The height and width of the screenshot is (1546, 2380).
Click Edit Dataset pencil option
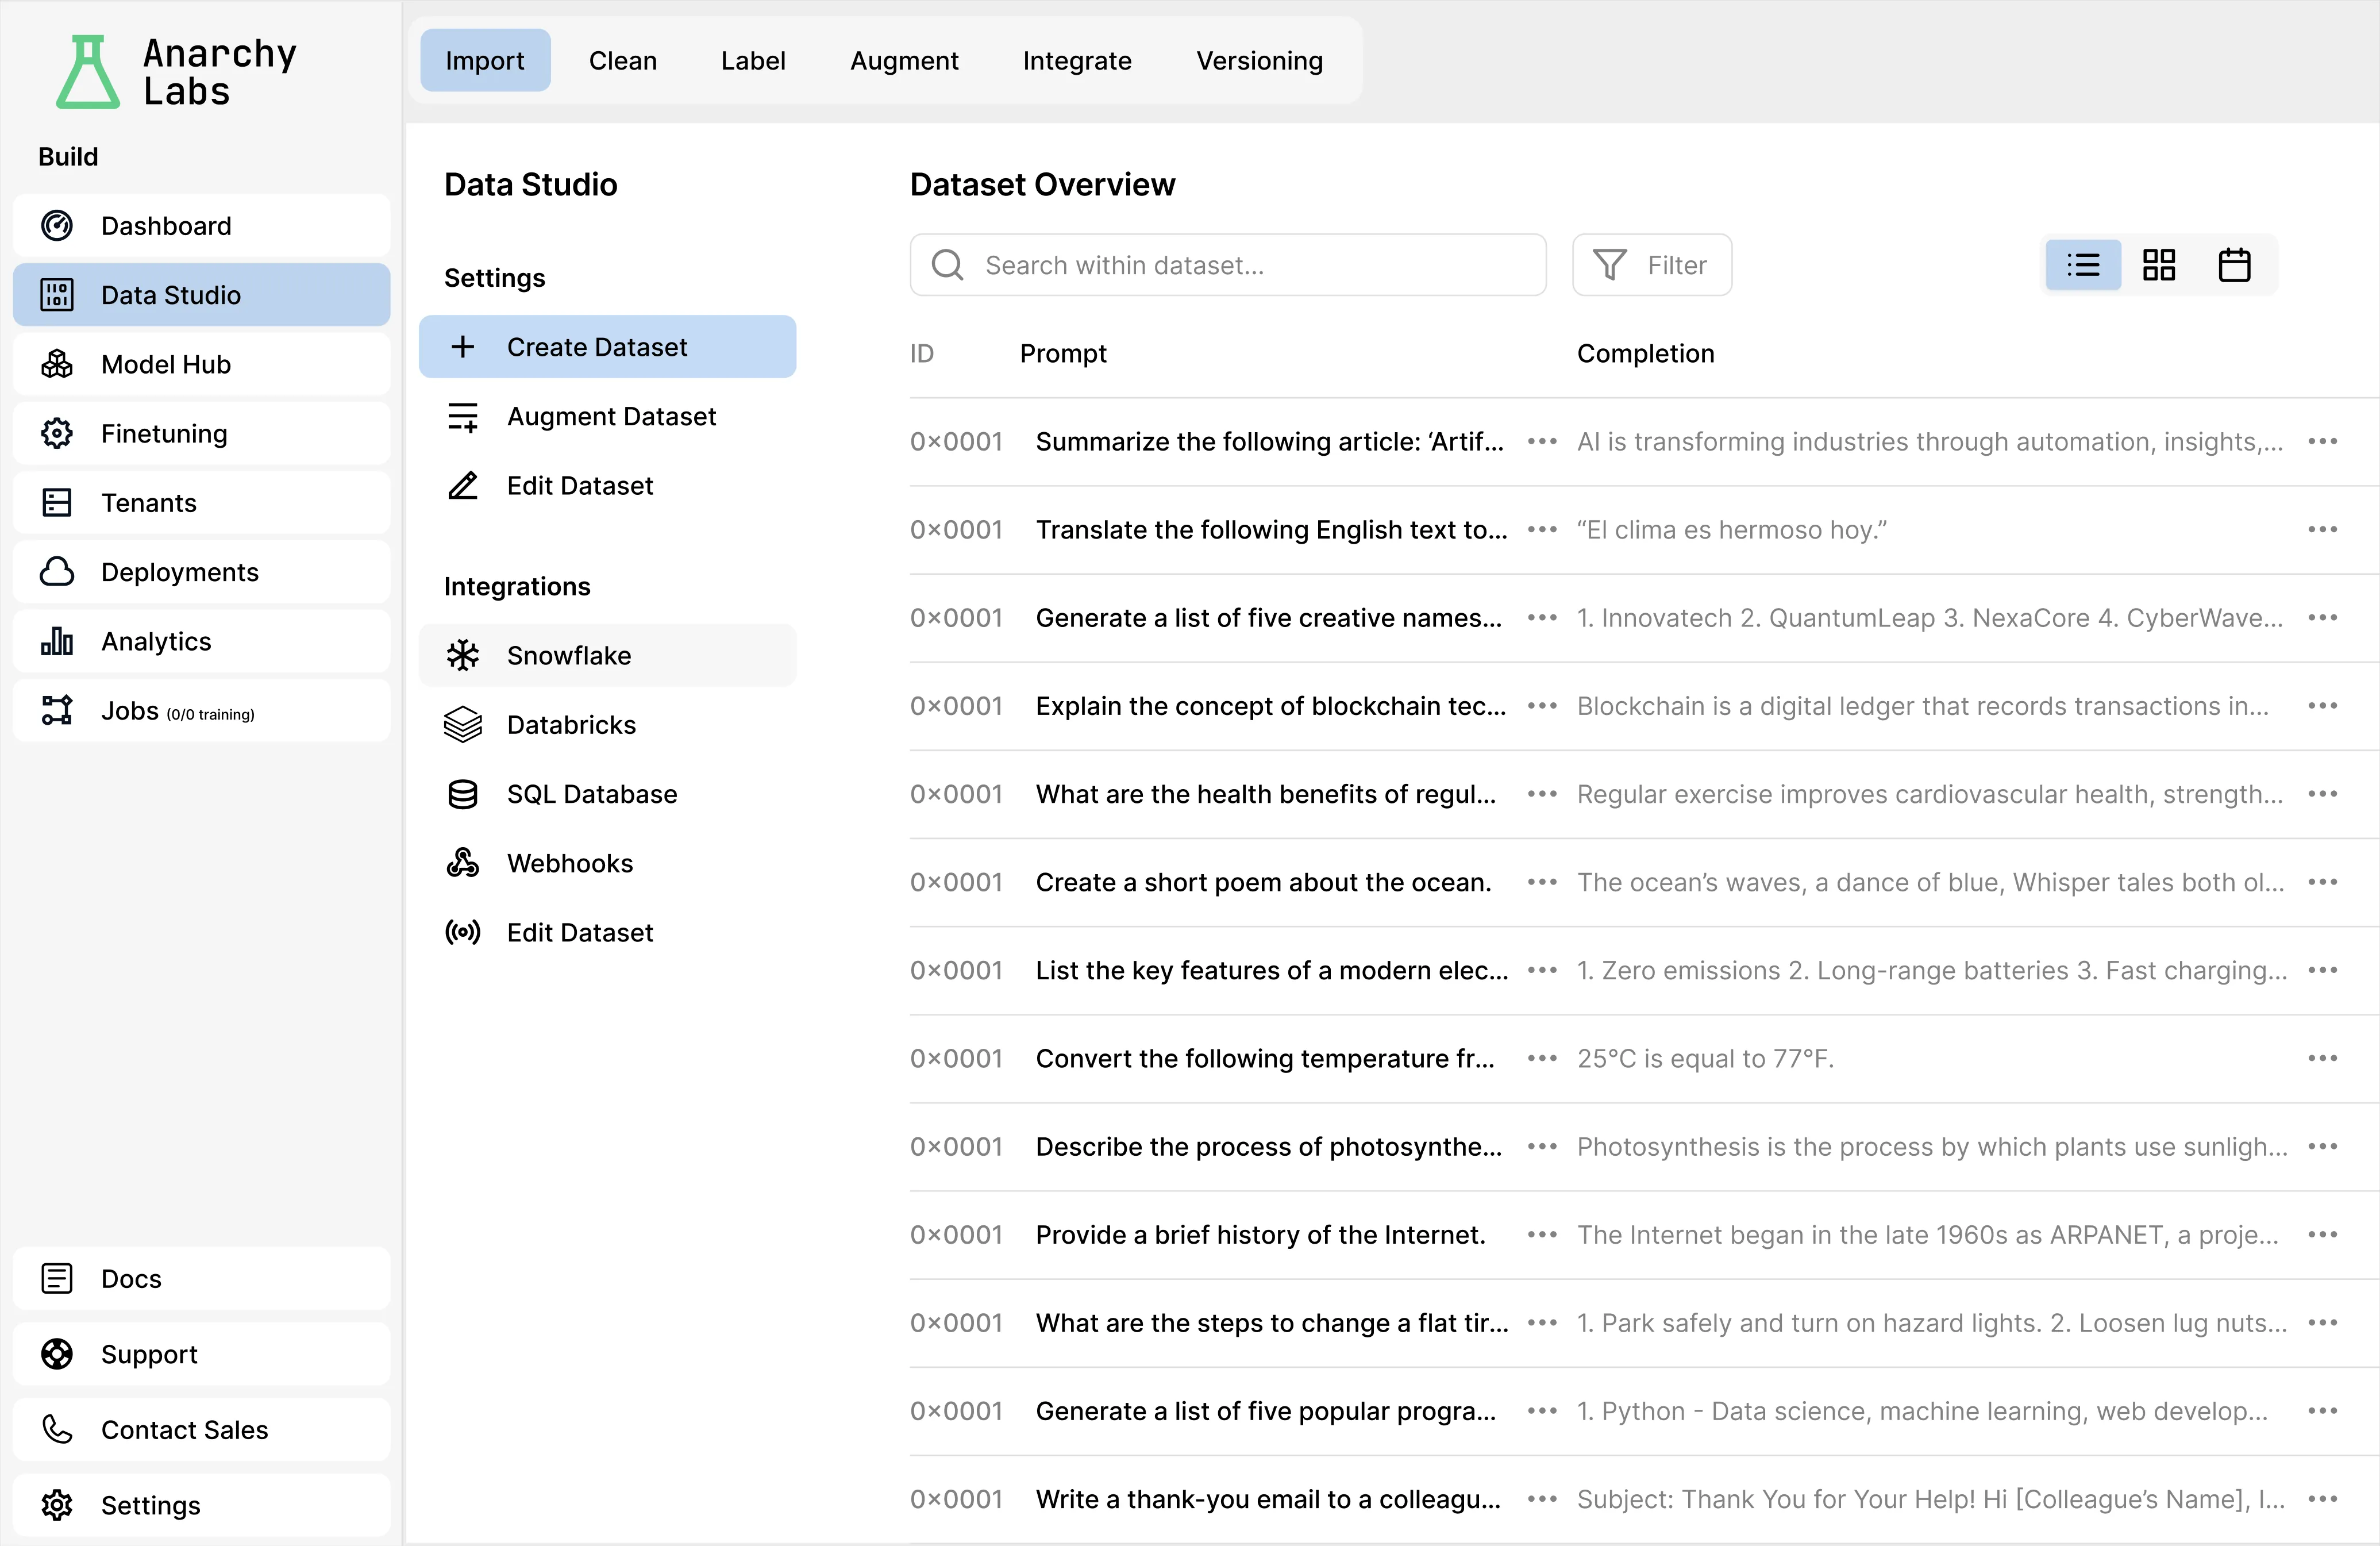click(x=608, y=485)
